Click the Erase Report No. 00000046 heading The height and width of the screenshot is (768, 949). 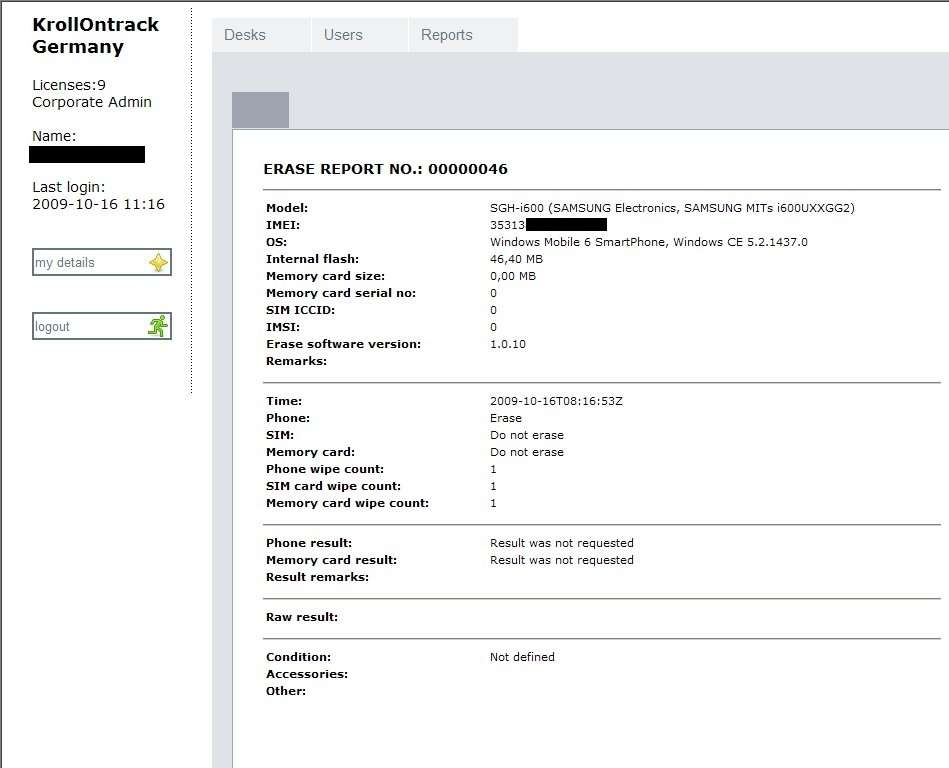385,169
